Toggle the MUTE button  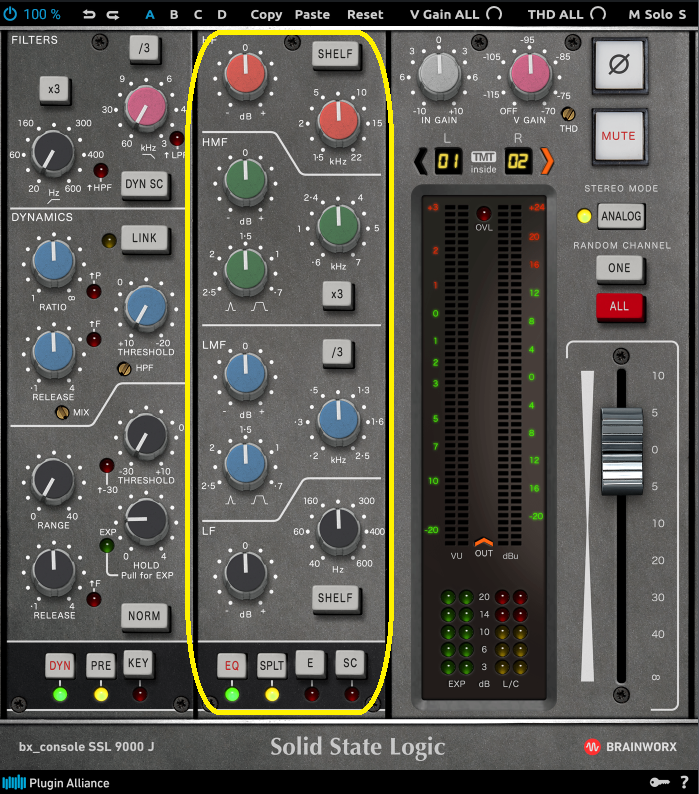tap(619, 136)
